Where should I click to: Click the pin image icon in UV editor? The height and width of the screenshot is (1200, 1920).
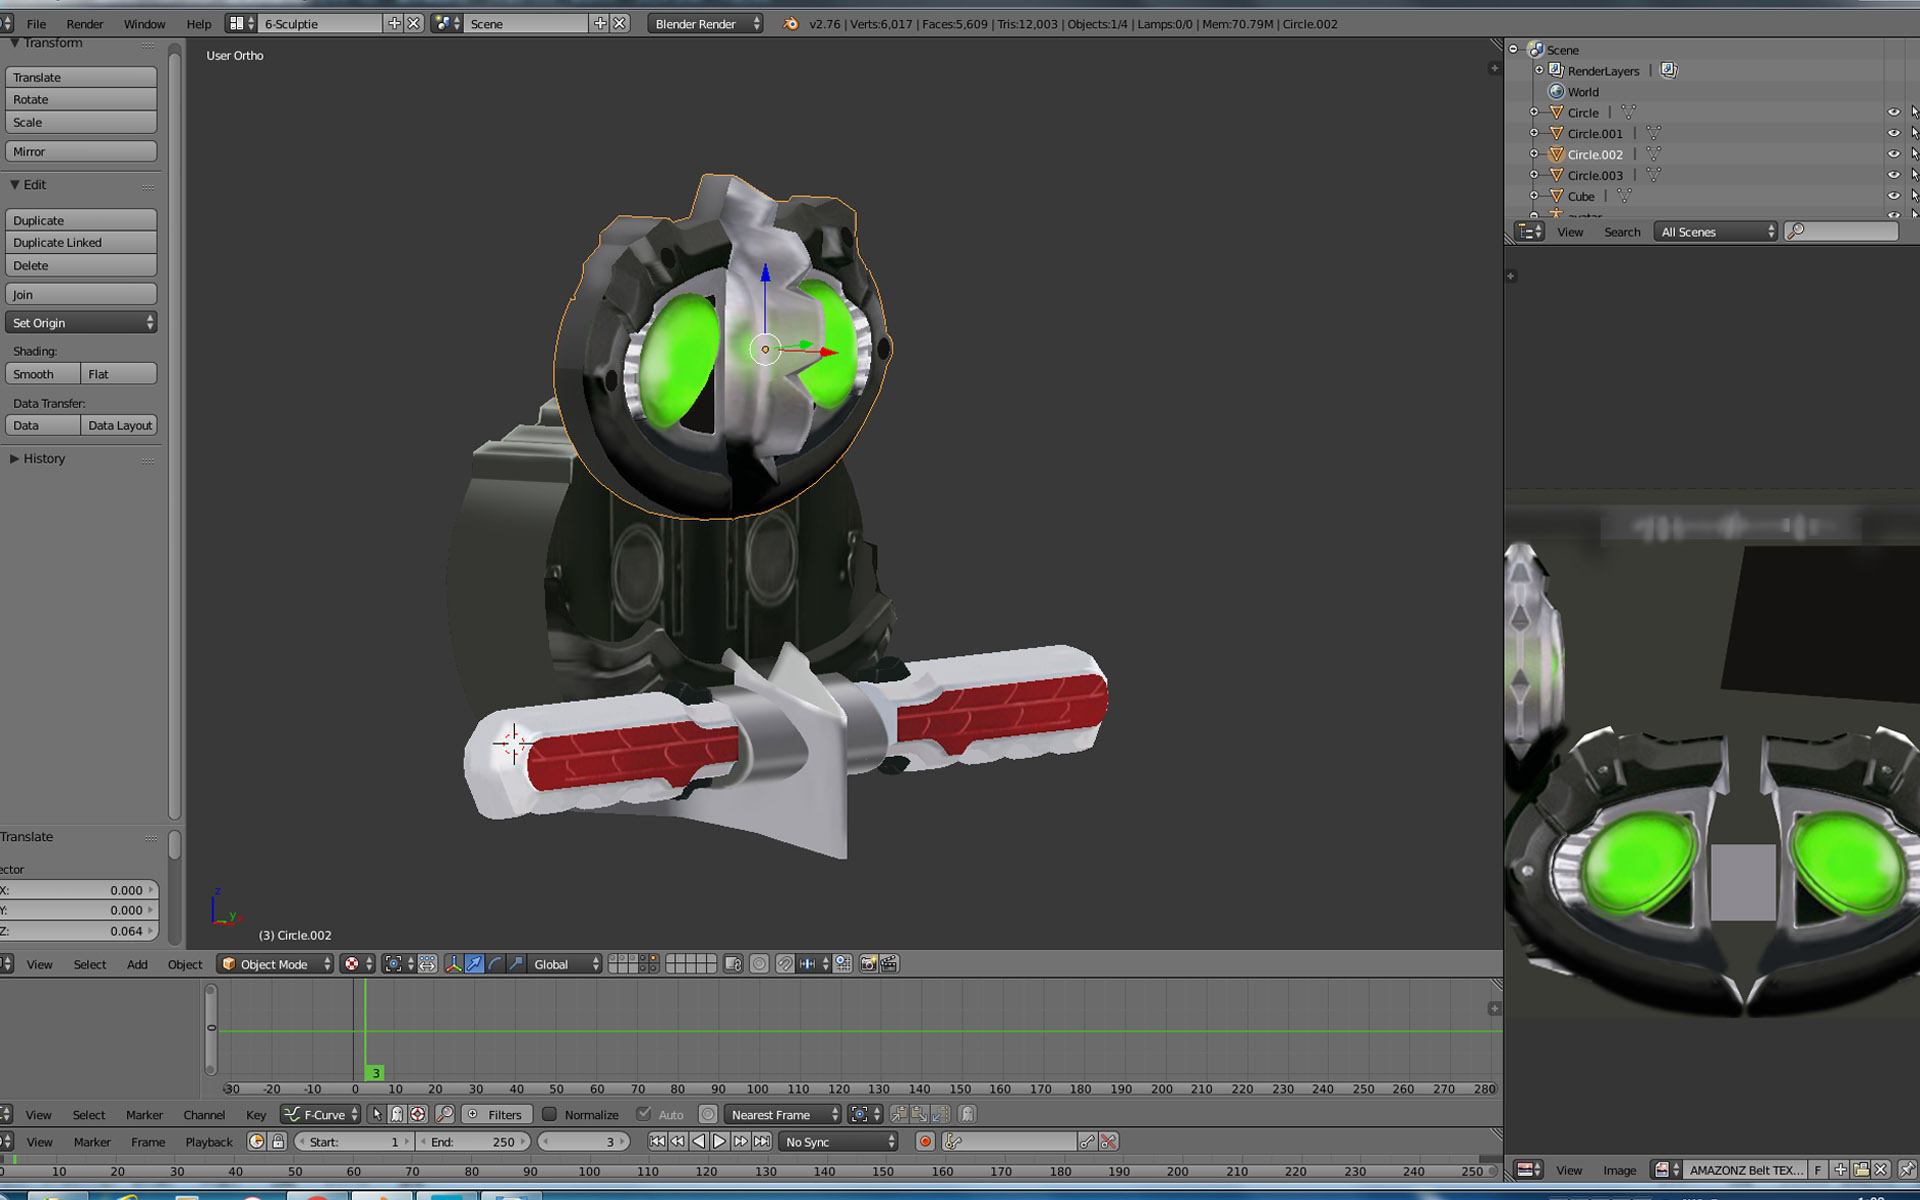pyautogui.click(x=1907, y=1169)
